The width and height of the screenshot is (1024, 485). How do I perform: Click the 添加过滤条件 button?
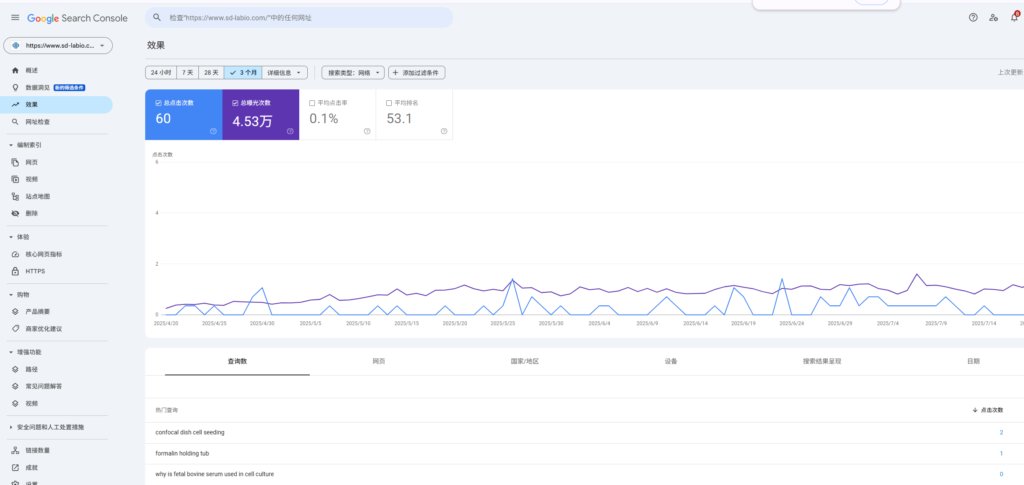418,72
